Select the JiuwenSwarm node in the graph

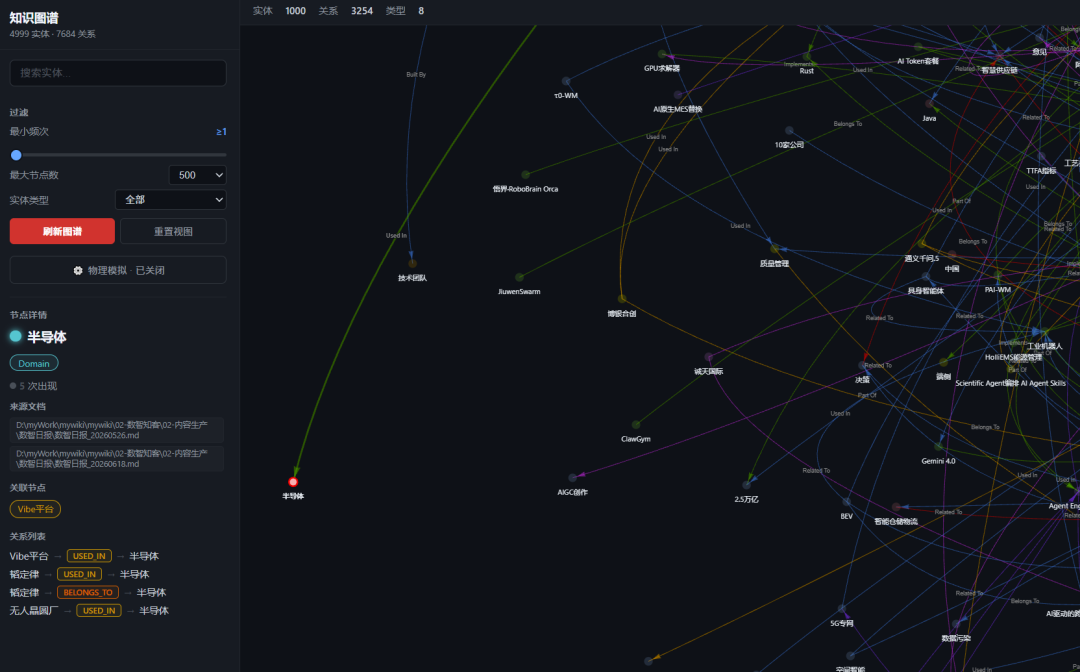coord(519,277)
